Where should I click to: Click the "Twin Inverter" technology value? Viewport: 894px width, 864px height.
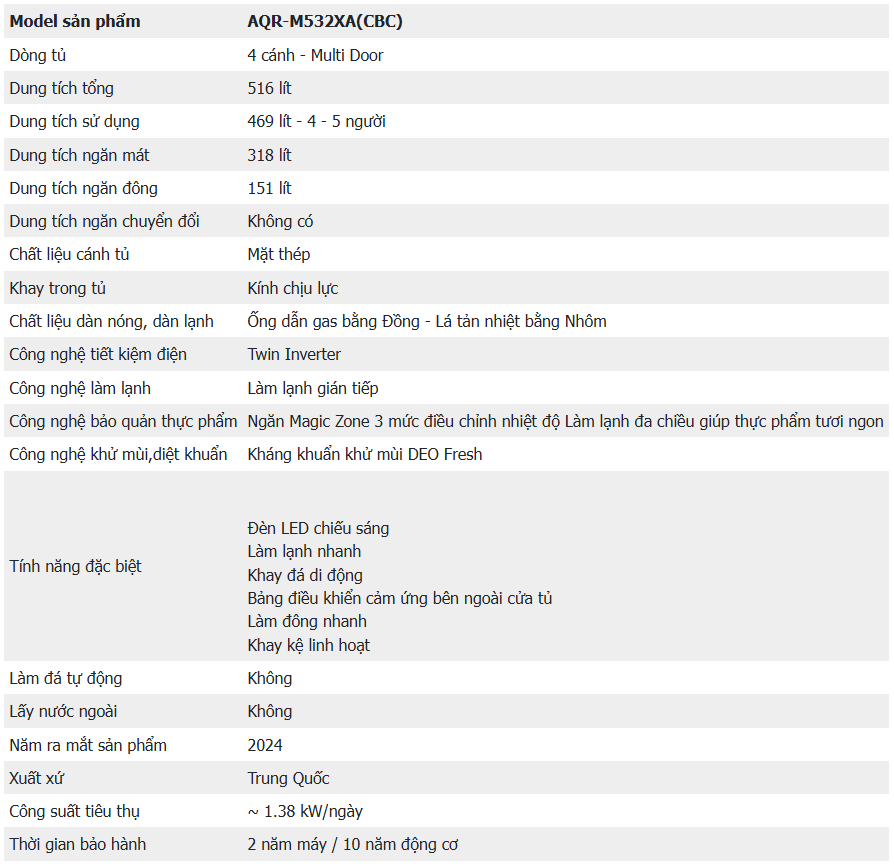click(294, 354)
